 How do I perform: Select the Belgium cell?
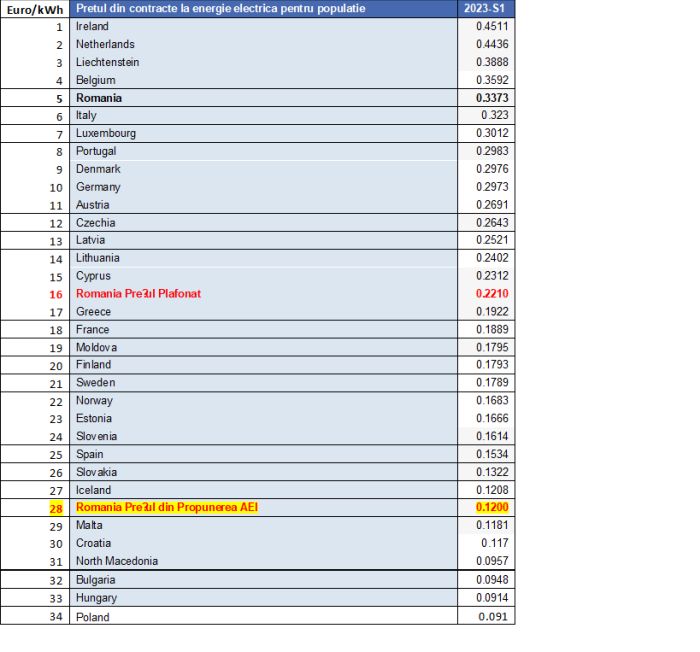[263, 80]
